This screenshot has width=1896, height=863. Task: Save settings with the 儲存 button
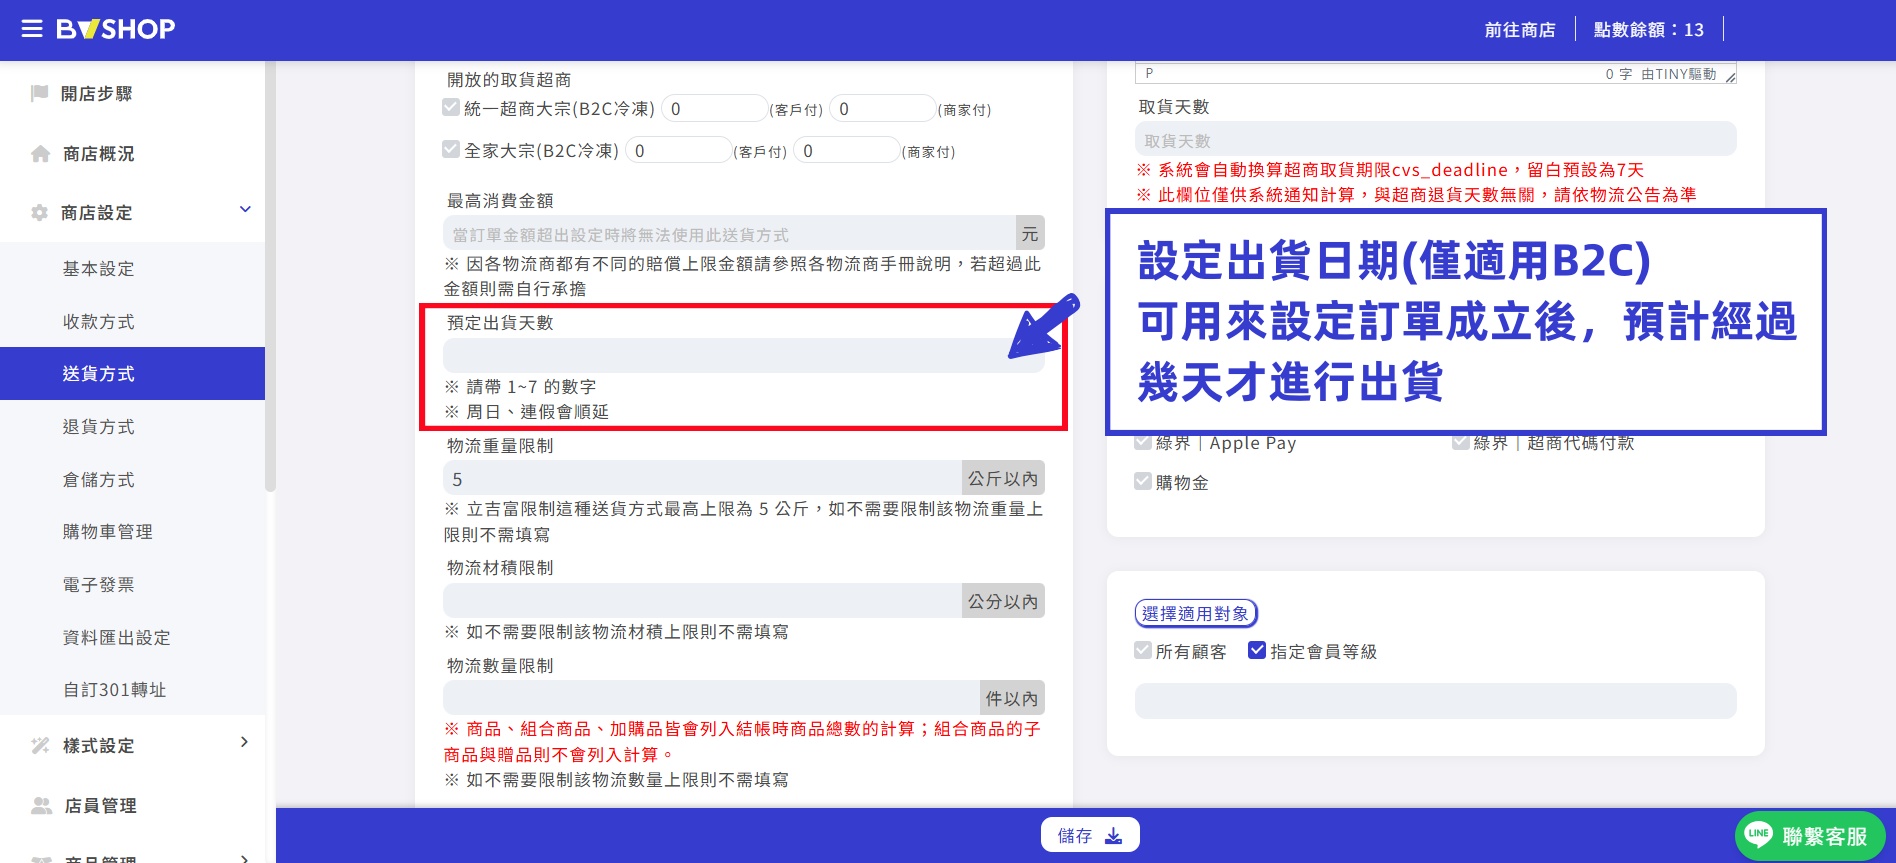click(x=1090, y=836)
